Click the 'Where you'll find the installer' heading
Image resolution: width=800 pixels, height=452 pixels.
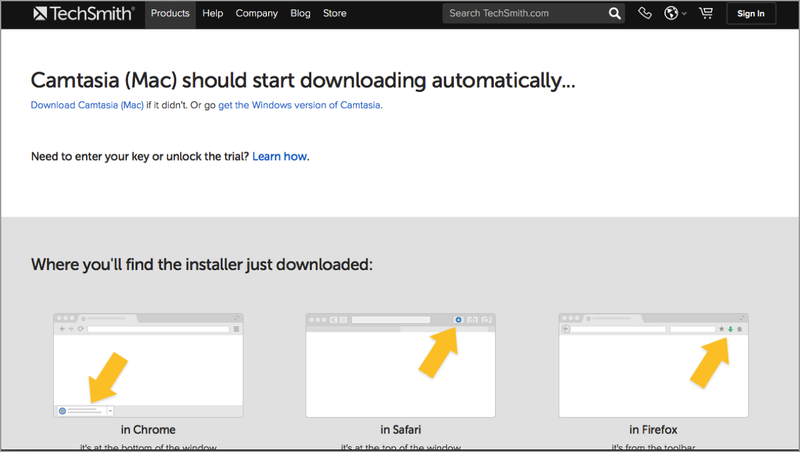pos(202,265)
